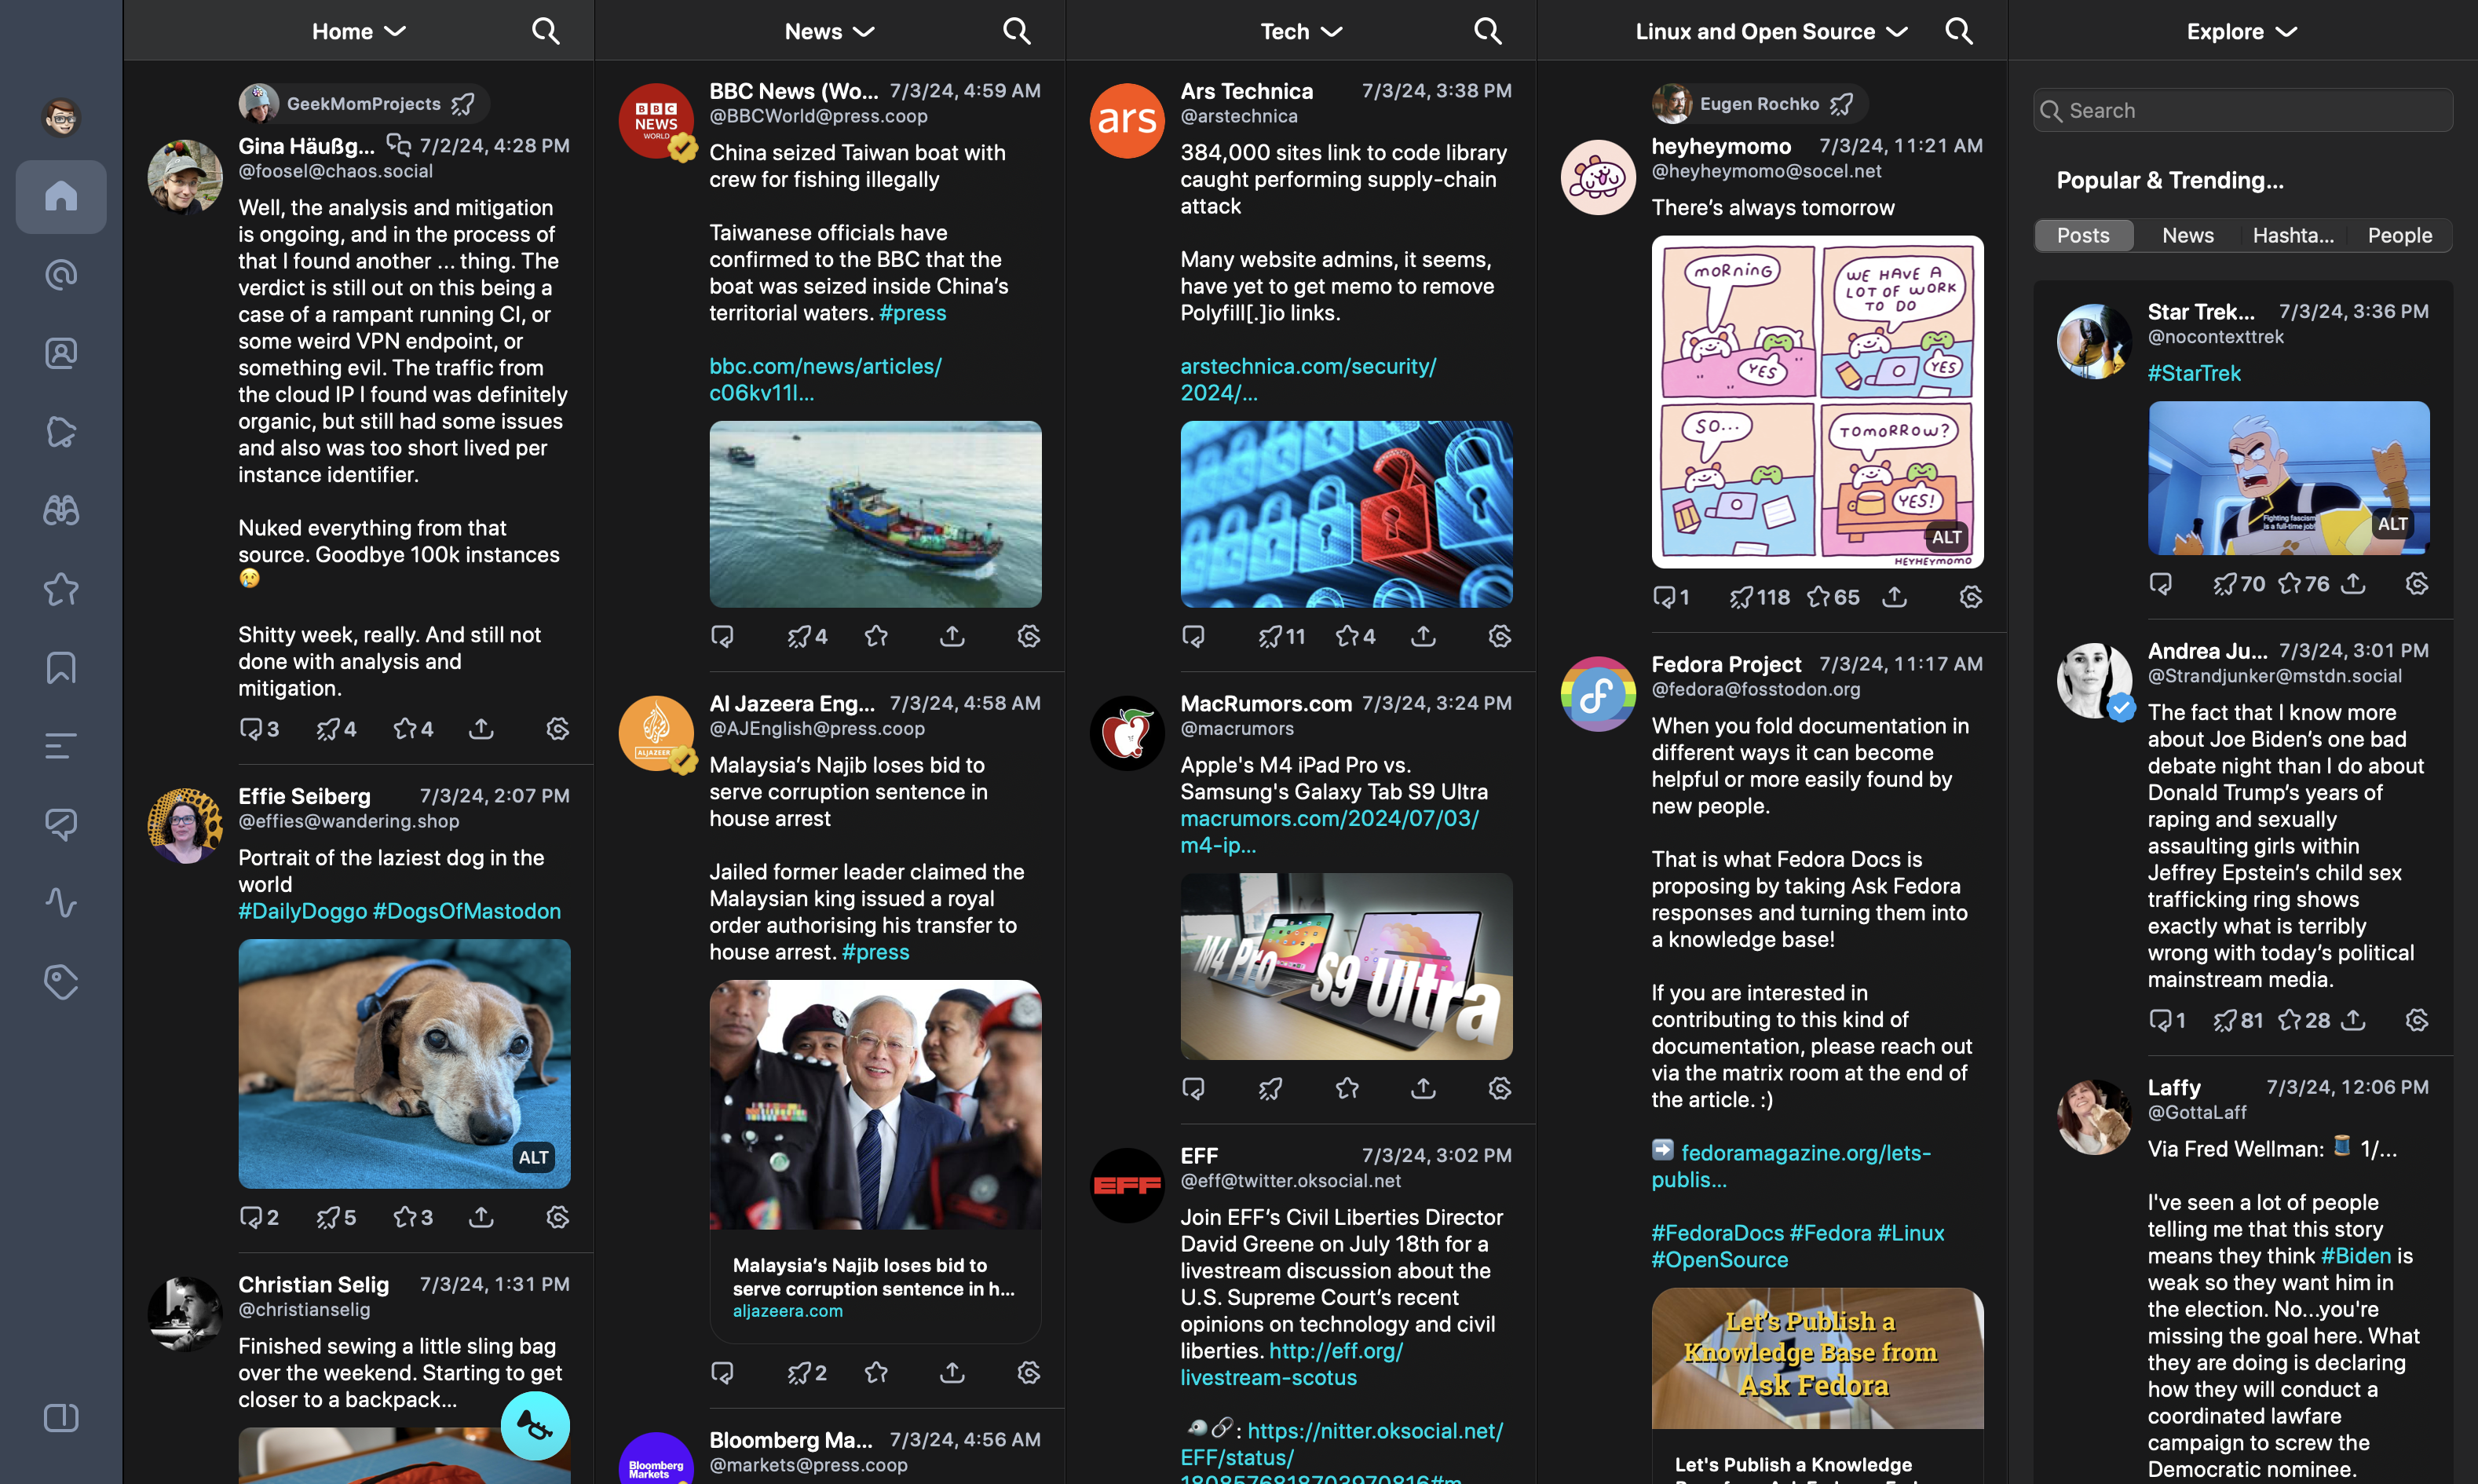This screenshot has width=2478, height=1484.
Task: View the sleeping dog photo
Action: (x=404, y=1063)
